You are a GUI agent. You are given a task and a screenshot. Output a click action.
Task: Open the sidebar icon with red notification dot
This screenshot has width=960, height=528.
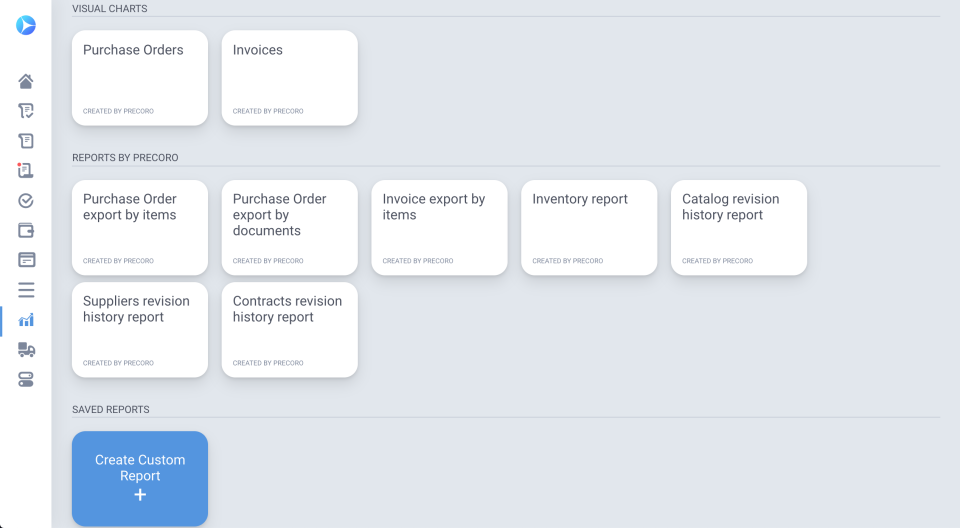pyautogui.click(x=26, y=171)
